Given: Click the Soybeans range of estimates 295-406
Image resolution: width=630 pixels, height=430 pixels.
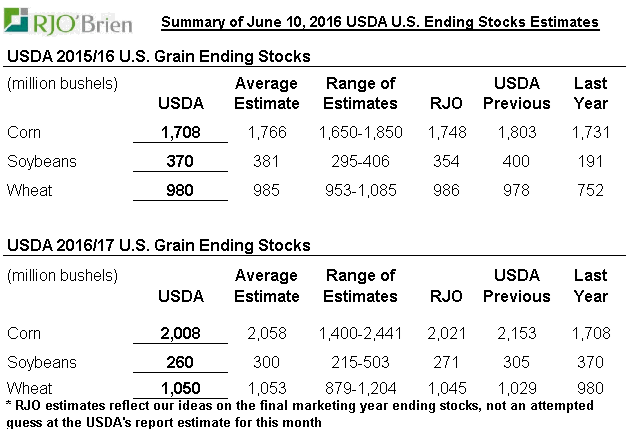Looking at the screenshot, I should coord(360,161).
